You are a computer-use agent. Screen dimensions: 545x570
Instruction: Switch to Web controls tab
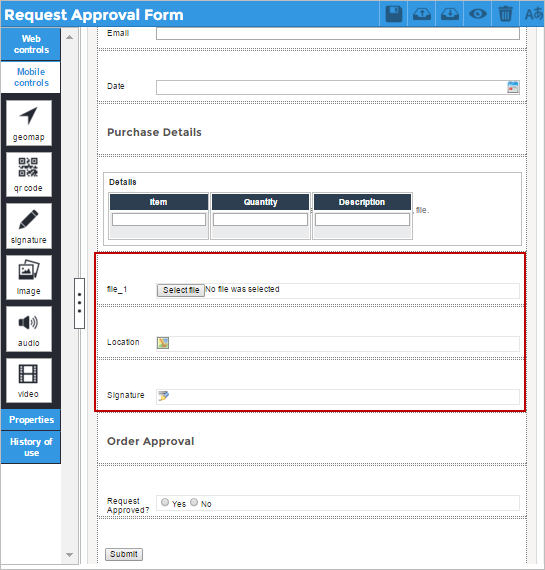click(x=31, y=44)
